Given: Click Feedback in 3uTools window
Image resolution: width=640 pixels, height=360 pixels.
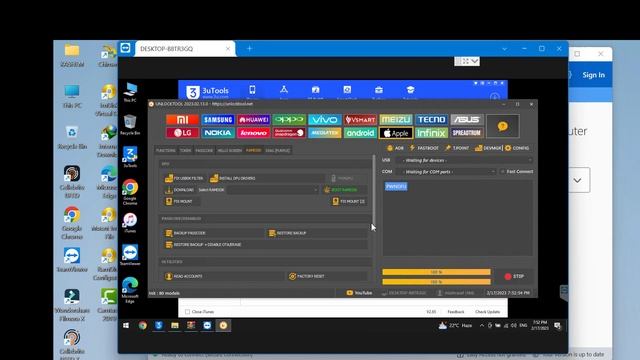Looking at the screenshot, I should point(456,312).
